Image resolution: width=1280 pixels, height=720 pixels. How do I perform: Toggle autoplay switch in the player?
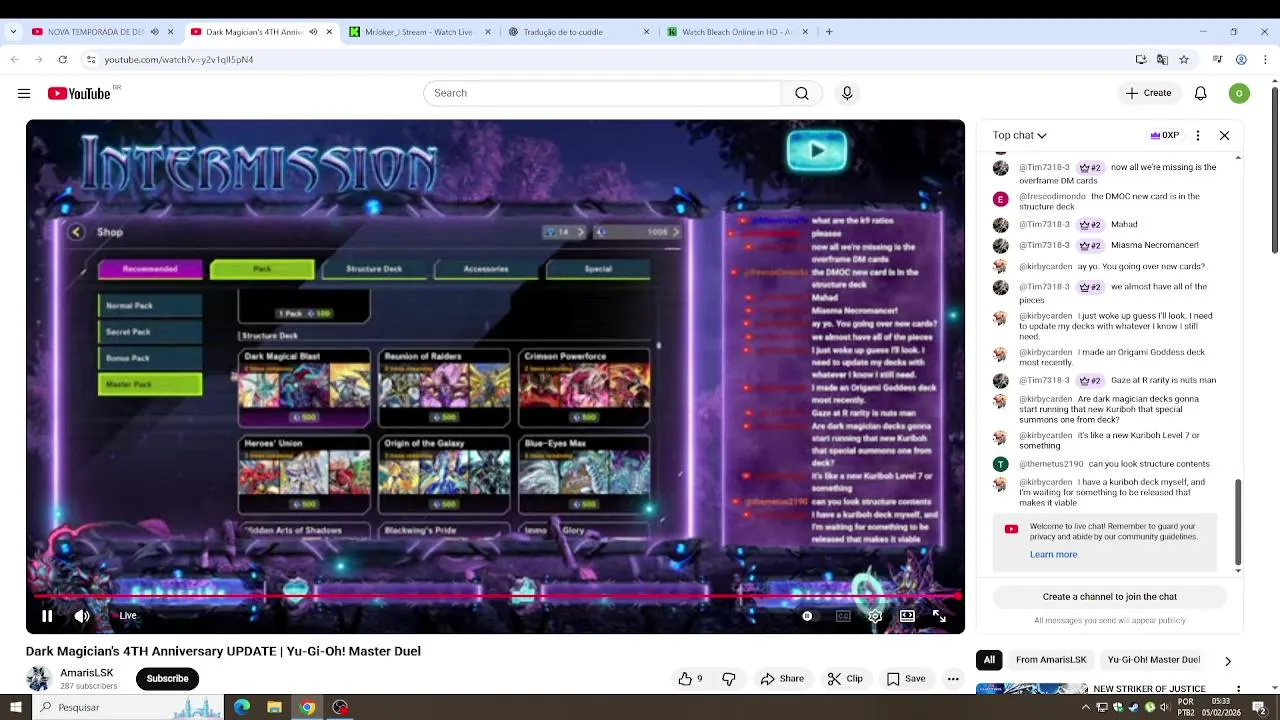click(x=807, y=616)
